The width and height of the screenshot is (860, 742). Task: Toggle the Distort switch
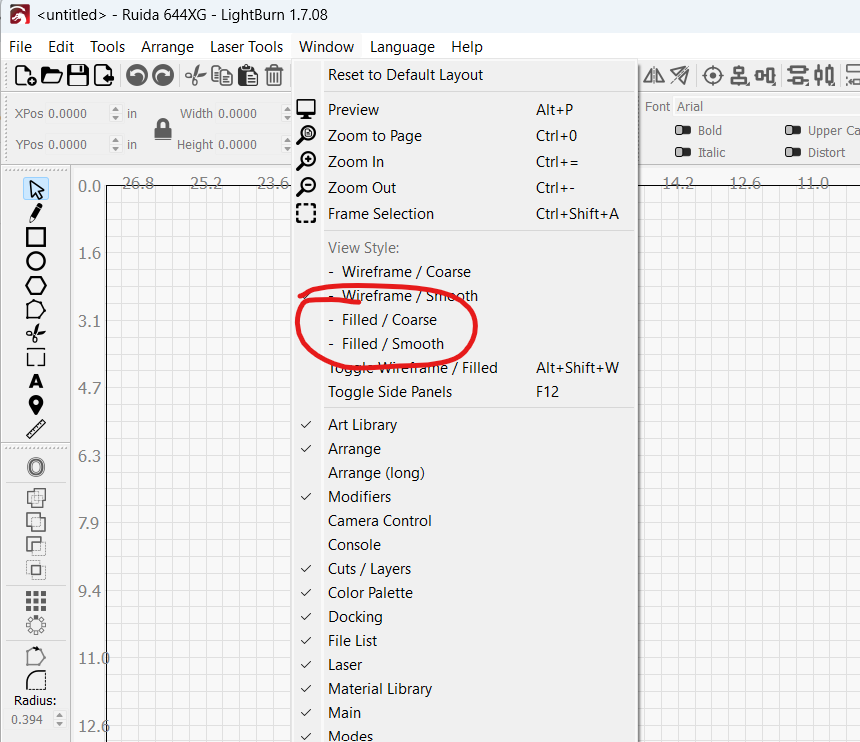pos(793,152)
